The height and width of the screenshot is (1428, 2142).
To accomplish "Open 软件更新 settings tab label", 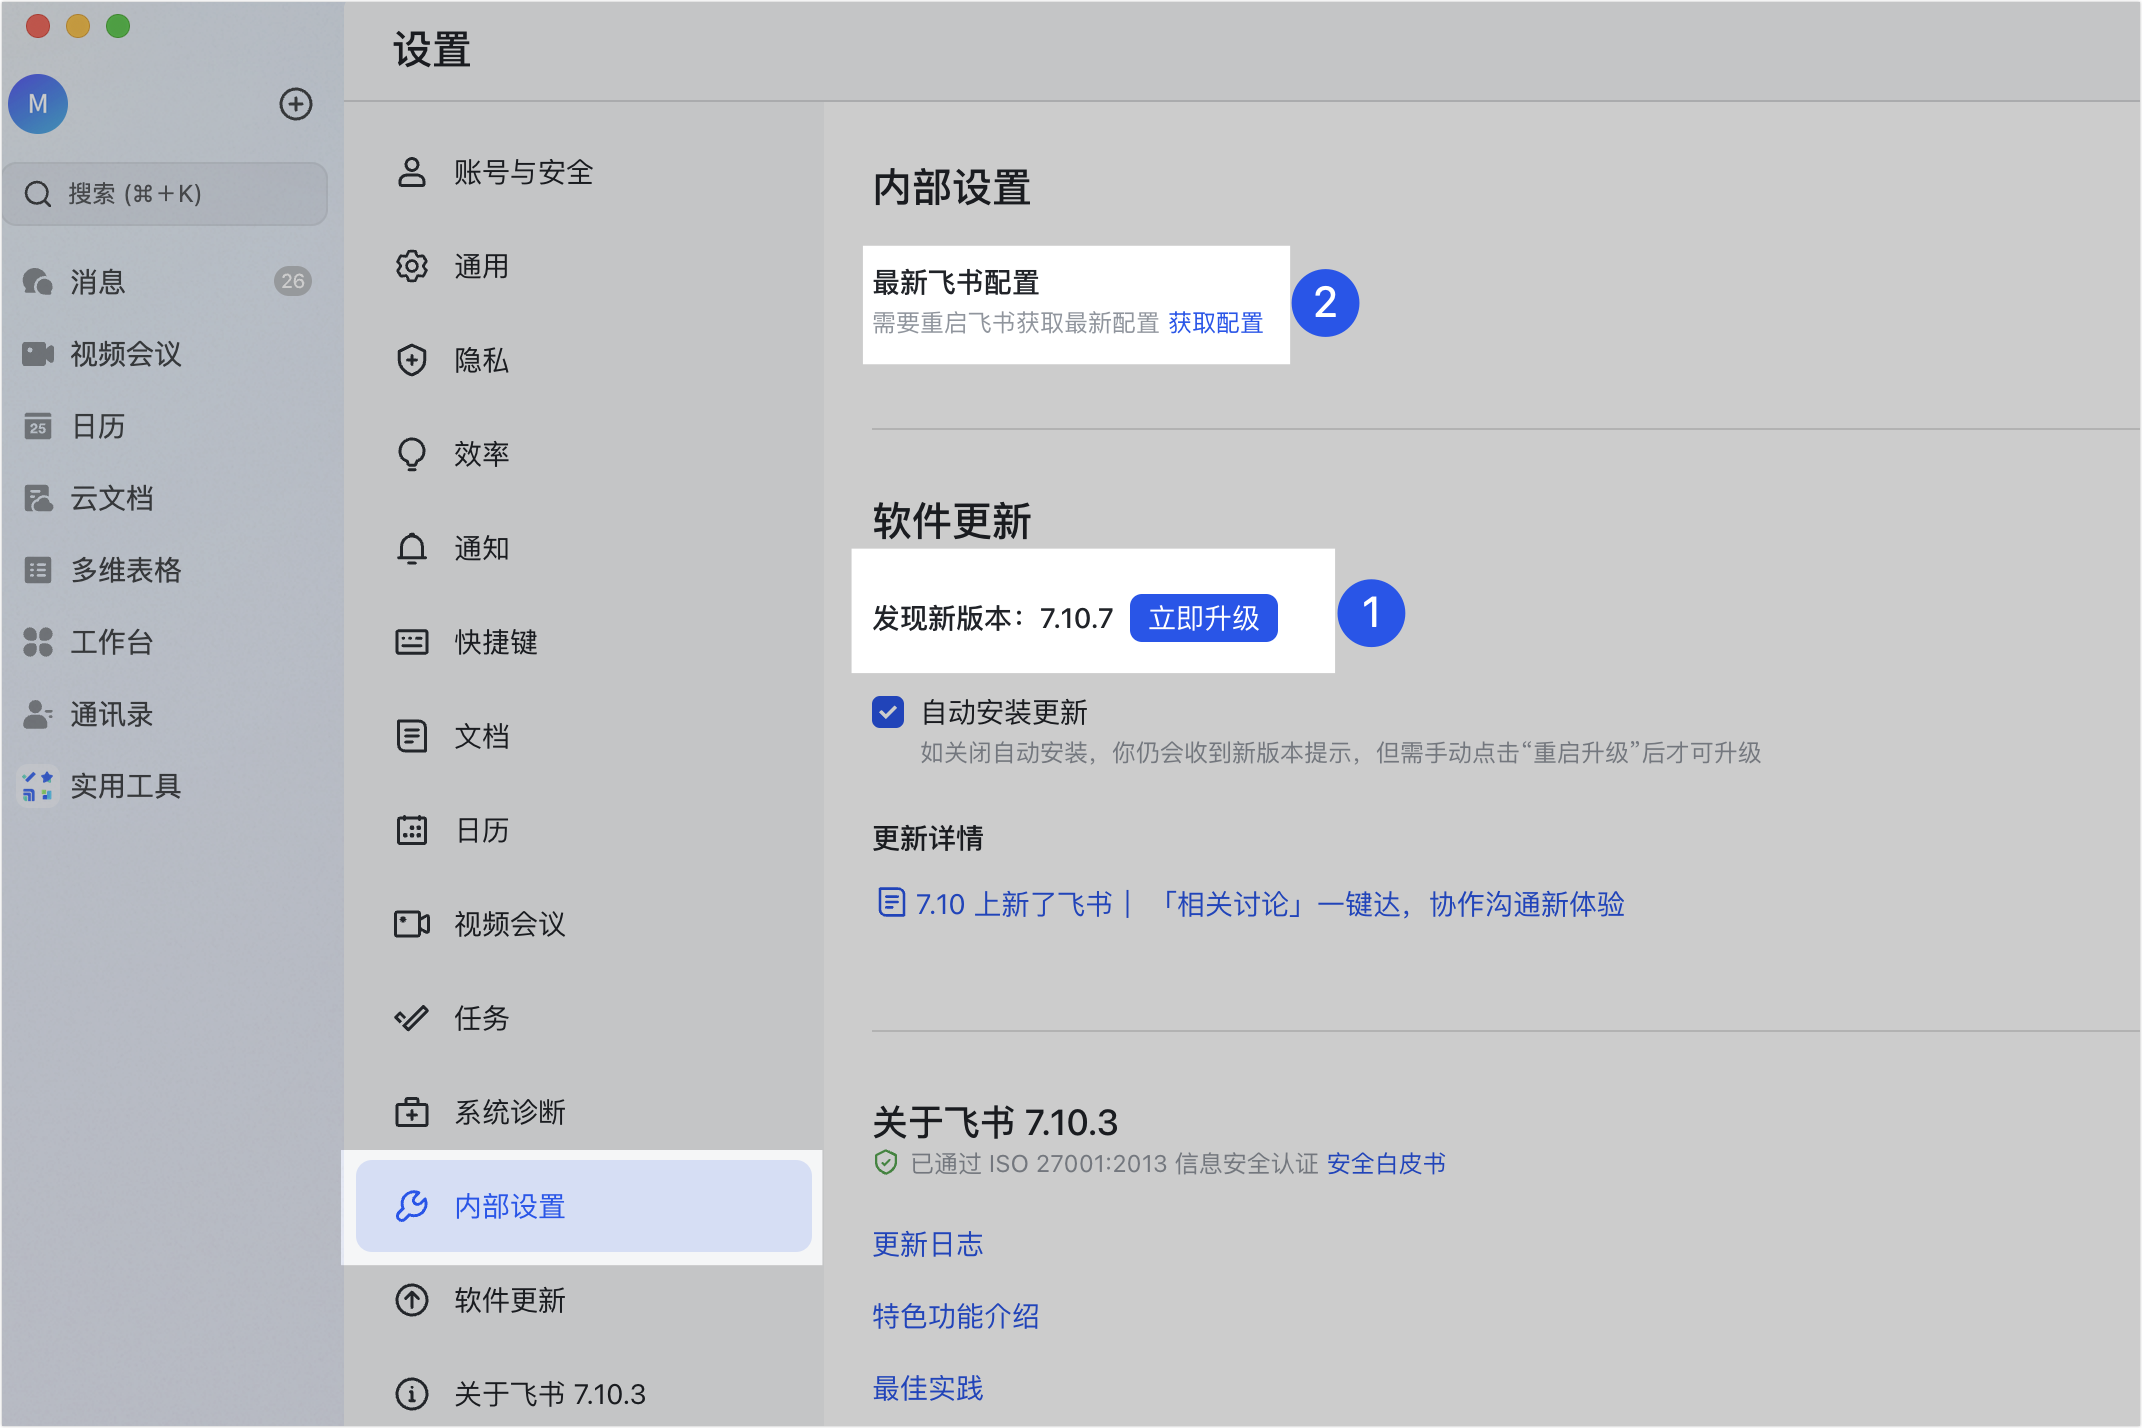I will (x=510, y=1300).
